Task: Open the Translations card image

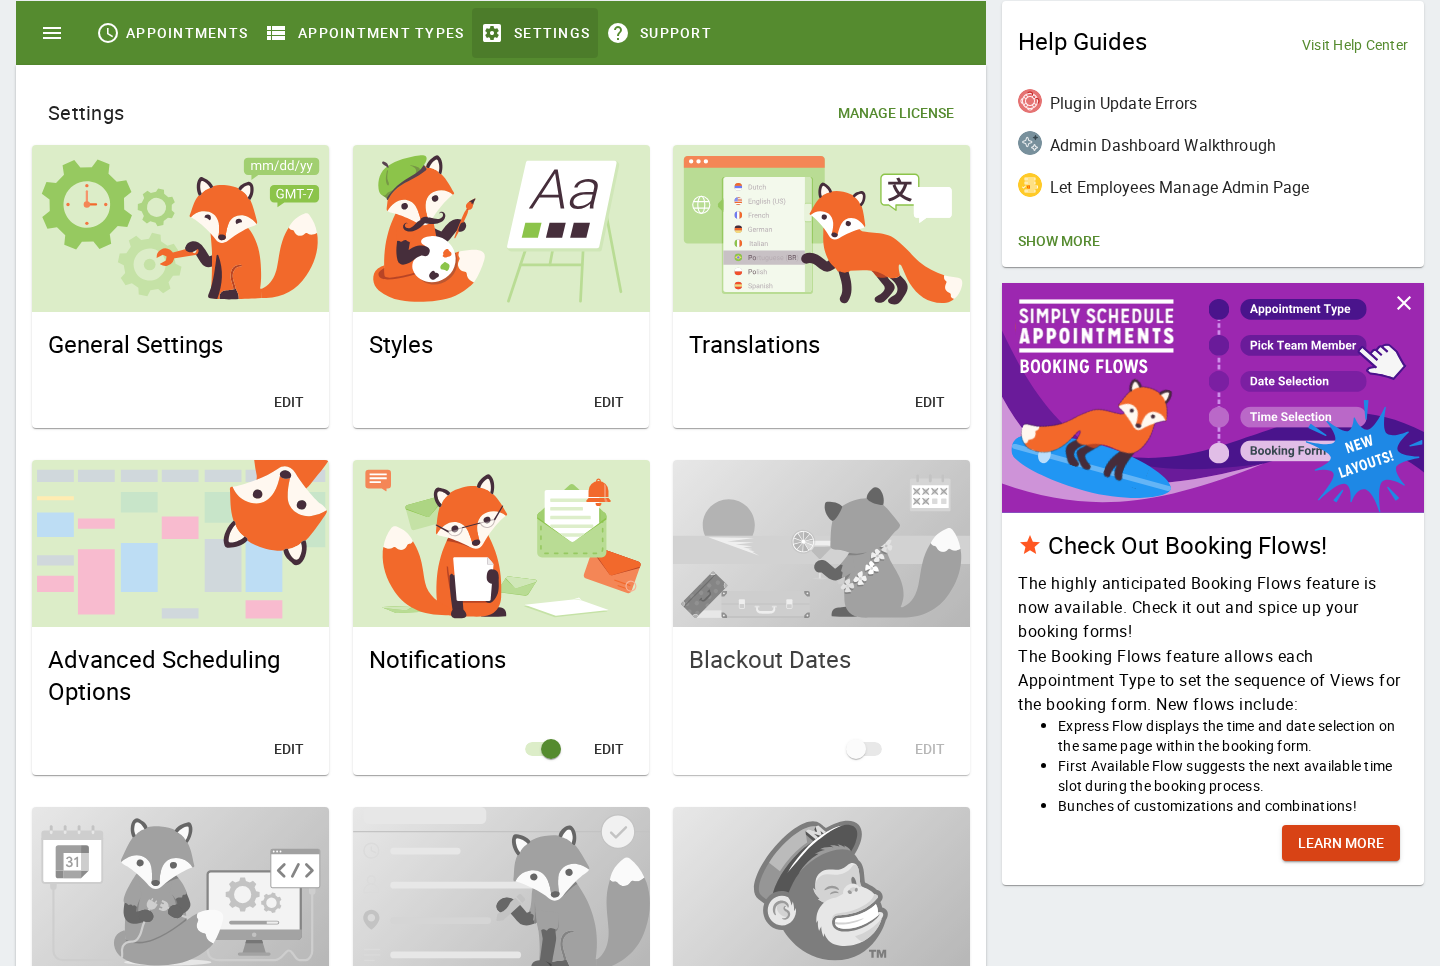Action: point(821,229)
